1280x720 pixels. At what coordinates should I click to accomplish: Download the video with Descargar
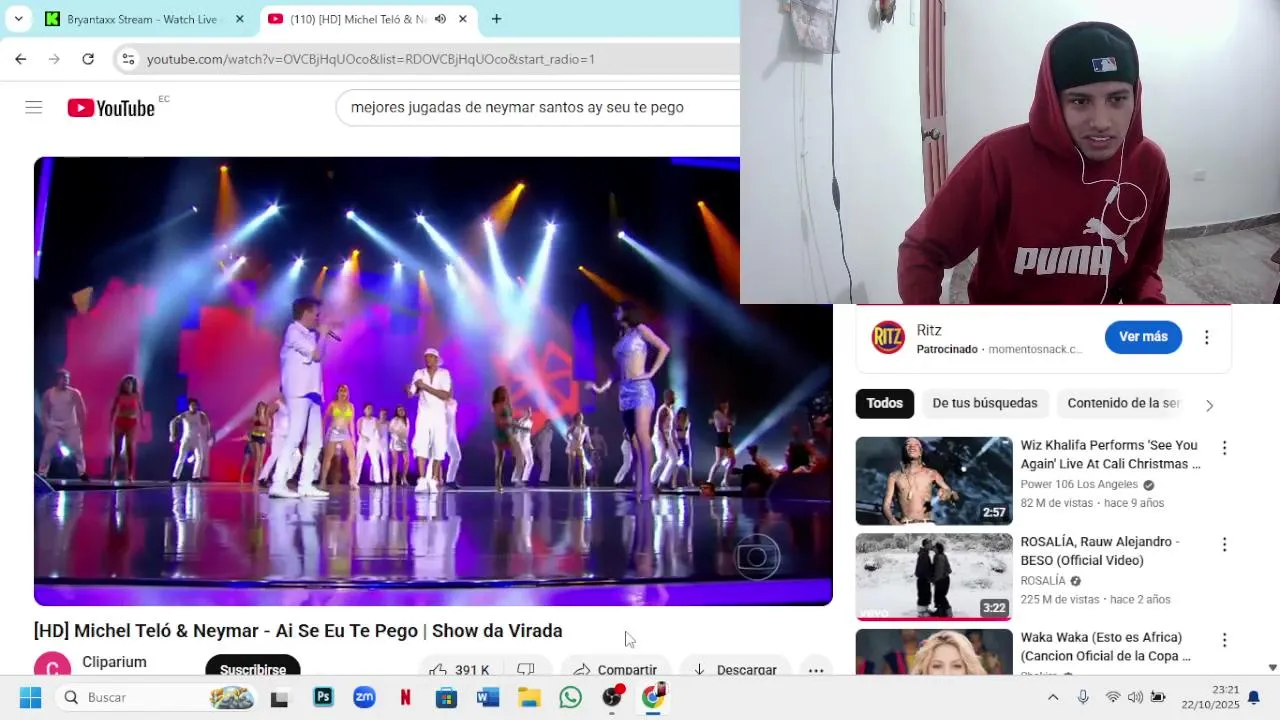click(x=735, y=669)
